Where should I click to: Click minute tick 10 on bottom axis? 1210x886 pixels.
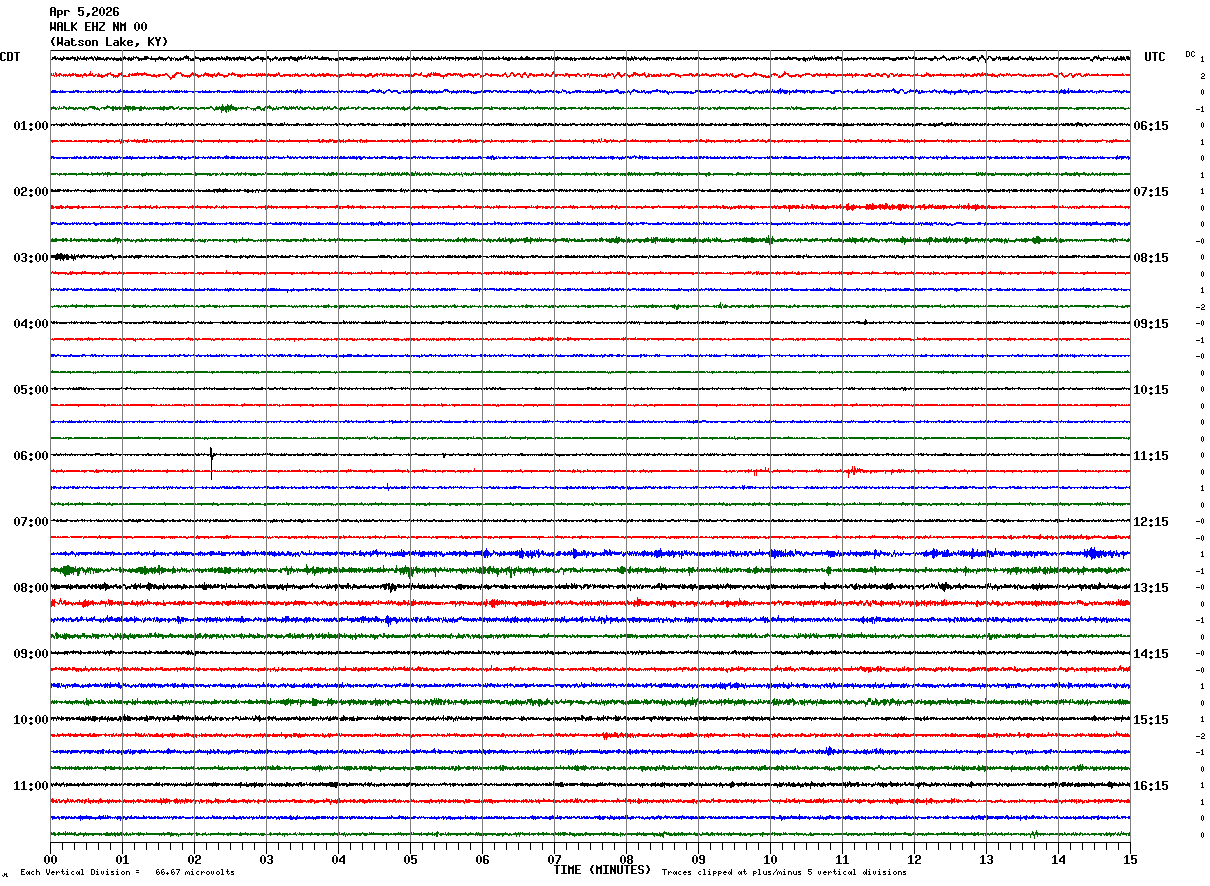click(770, 859)
